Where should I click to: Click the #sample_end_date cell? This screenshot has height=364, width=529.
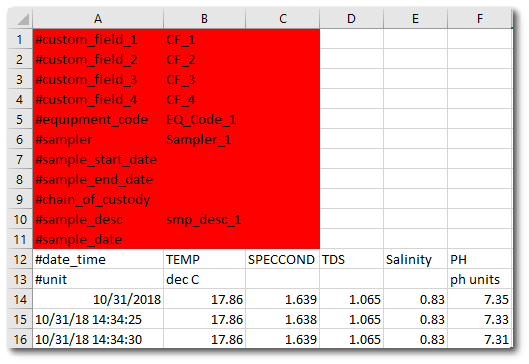(x=98, y=179)
